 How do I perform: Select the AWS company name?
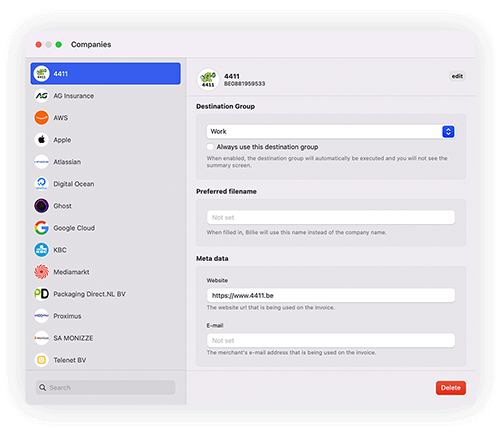[61, 118]
